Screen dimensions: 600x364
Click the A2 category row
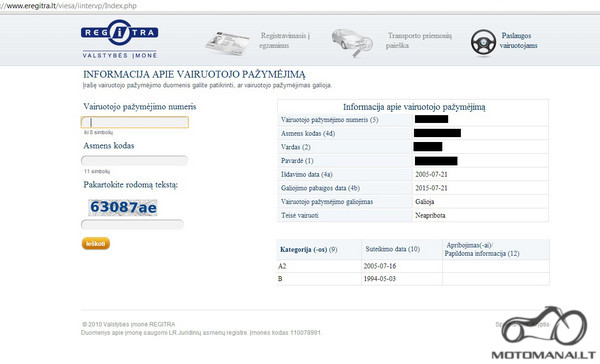pyautogui.click(x=413, y=266)
